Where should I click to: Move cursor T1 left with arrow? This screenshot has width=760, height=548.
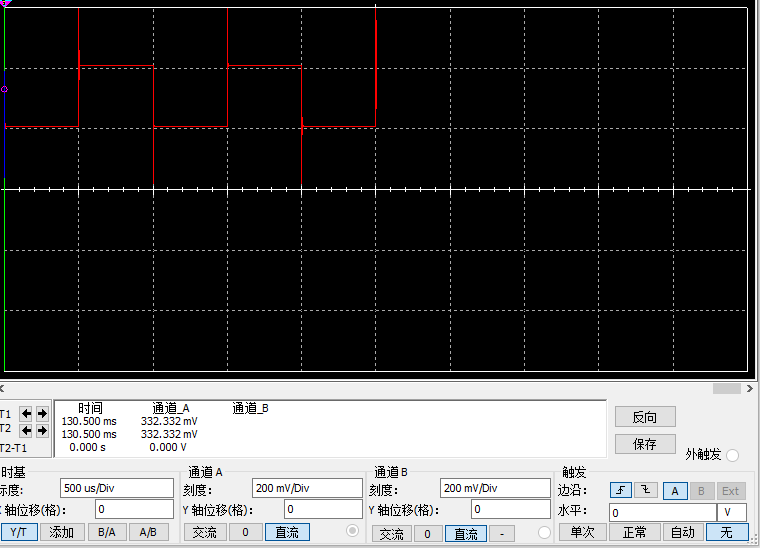[x=26, y=414]
